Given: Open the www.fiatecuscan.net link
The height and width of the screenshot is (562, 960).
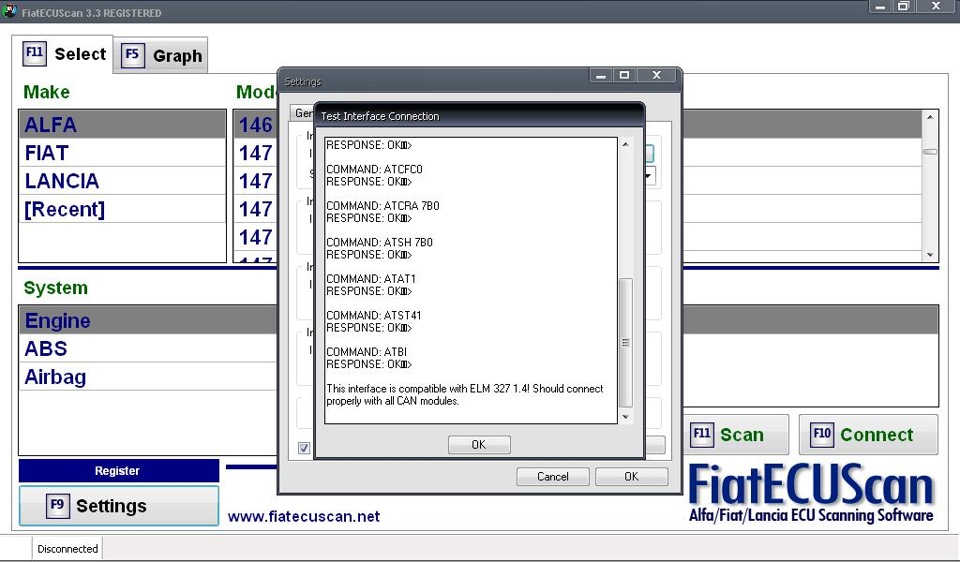Looking at the screenshot, I should tap(304, 516).
